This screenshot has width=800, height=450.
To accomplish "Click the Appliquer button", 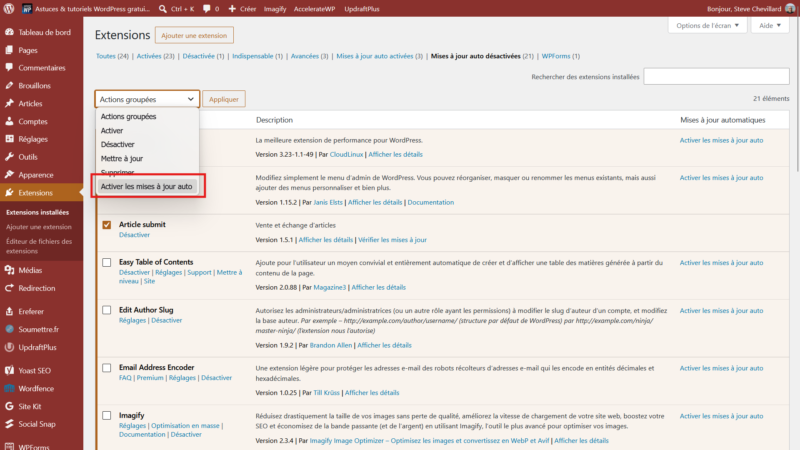I will coord(224,99).
